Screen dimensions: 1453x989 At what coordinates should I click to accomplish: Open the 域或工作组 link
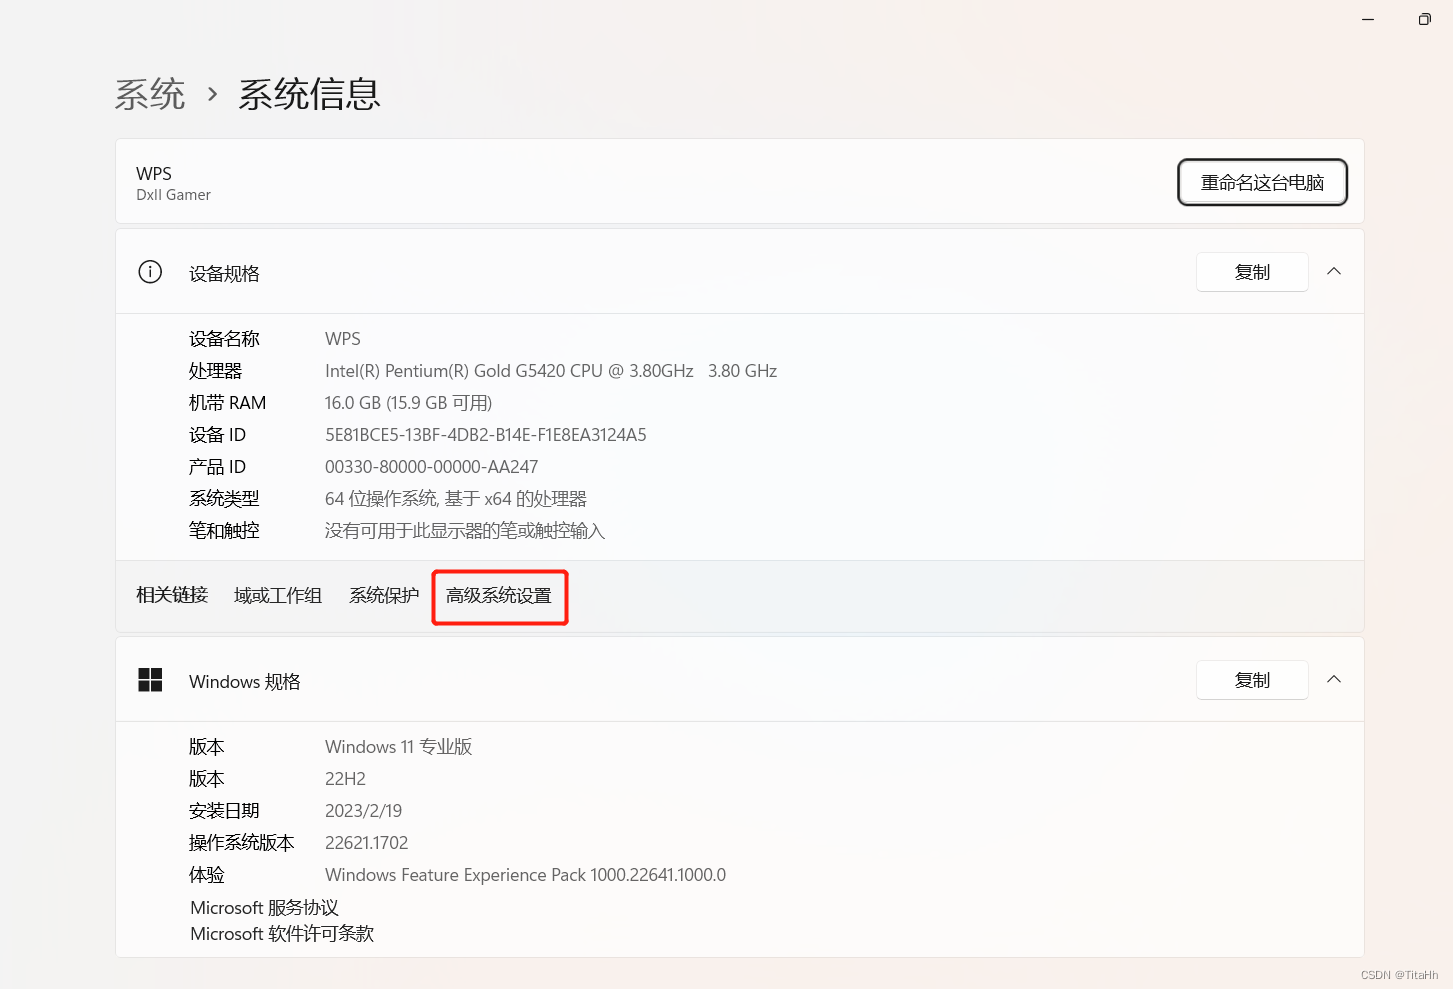278,596
